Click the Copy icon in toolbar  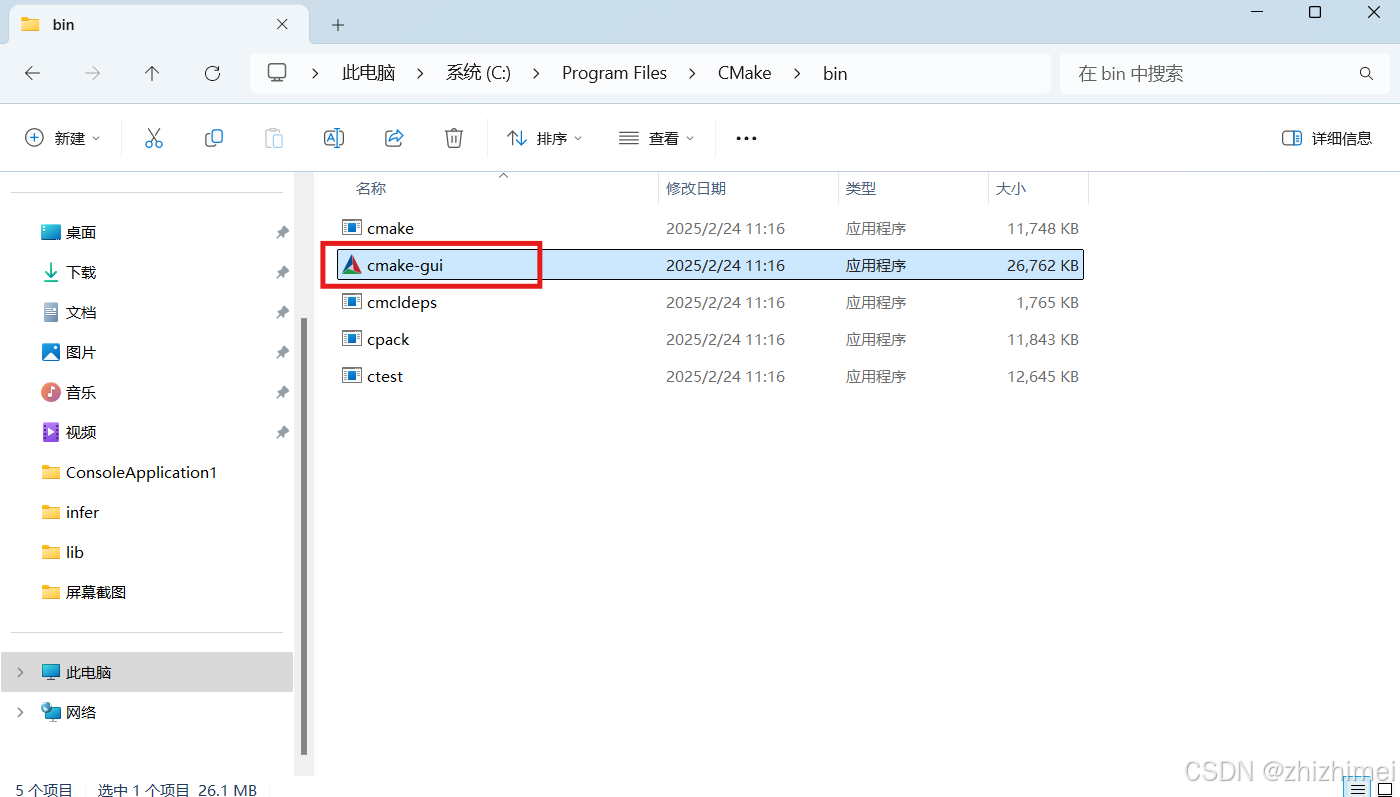[213, 138]
